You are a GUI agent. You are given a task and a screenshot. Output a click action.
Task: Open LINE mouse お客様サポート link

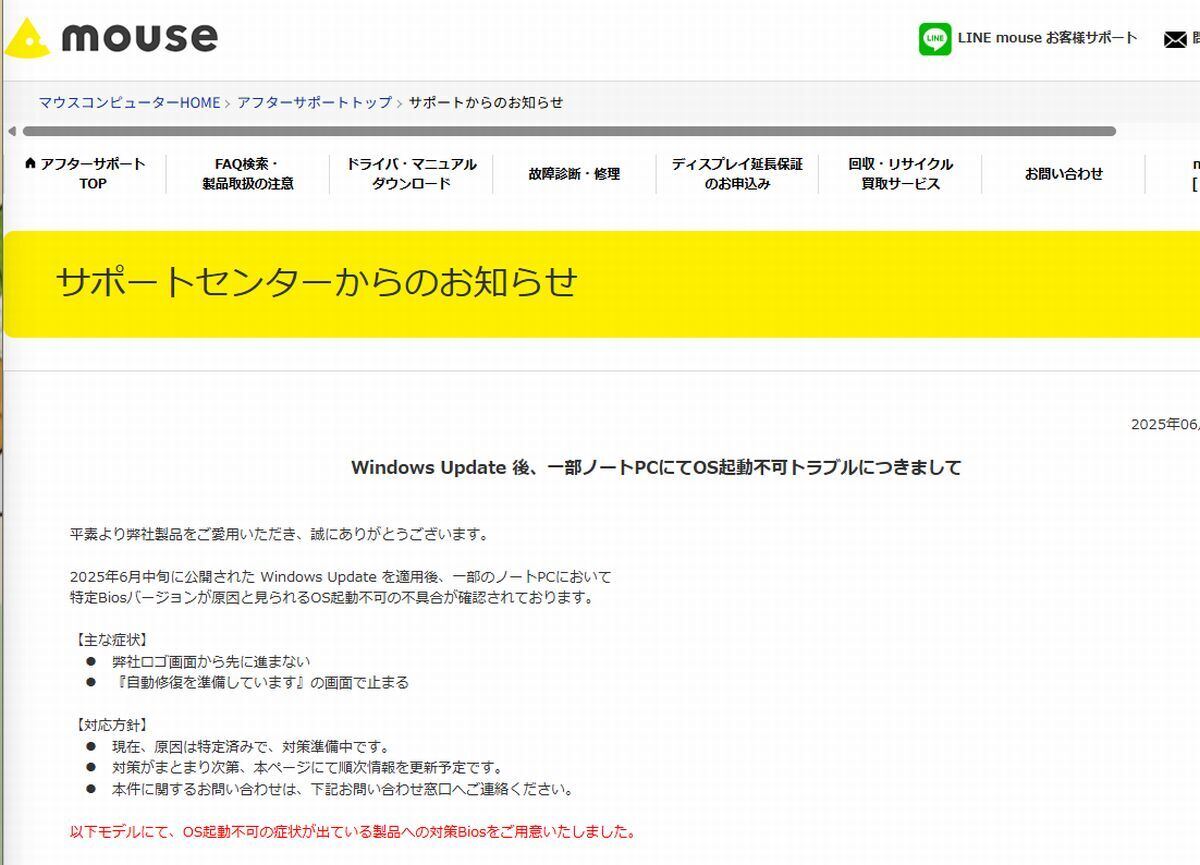tap(1047, 38)
